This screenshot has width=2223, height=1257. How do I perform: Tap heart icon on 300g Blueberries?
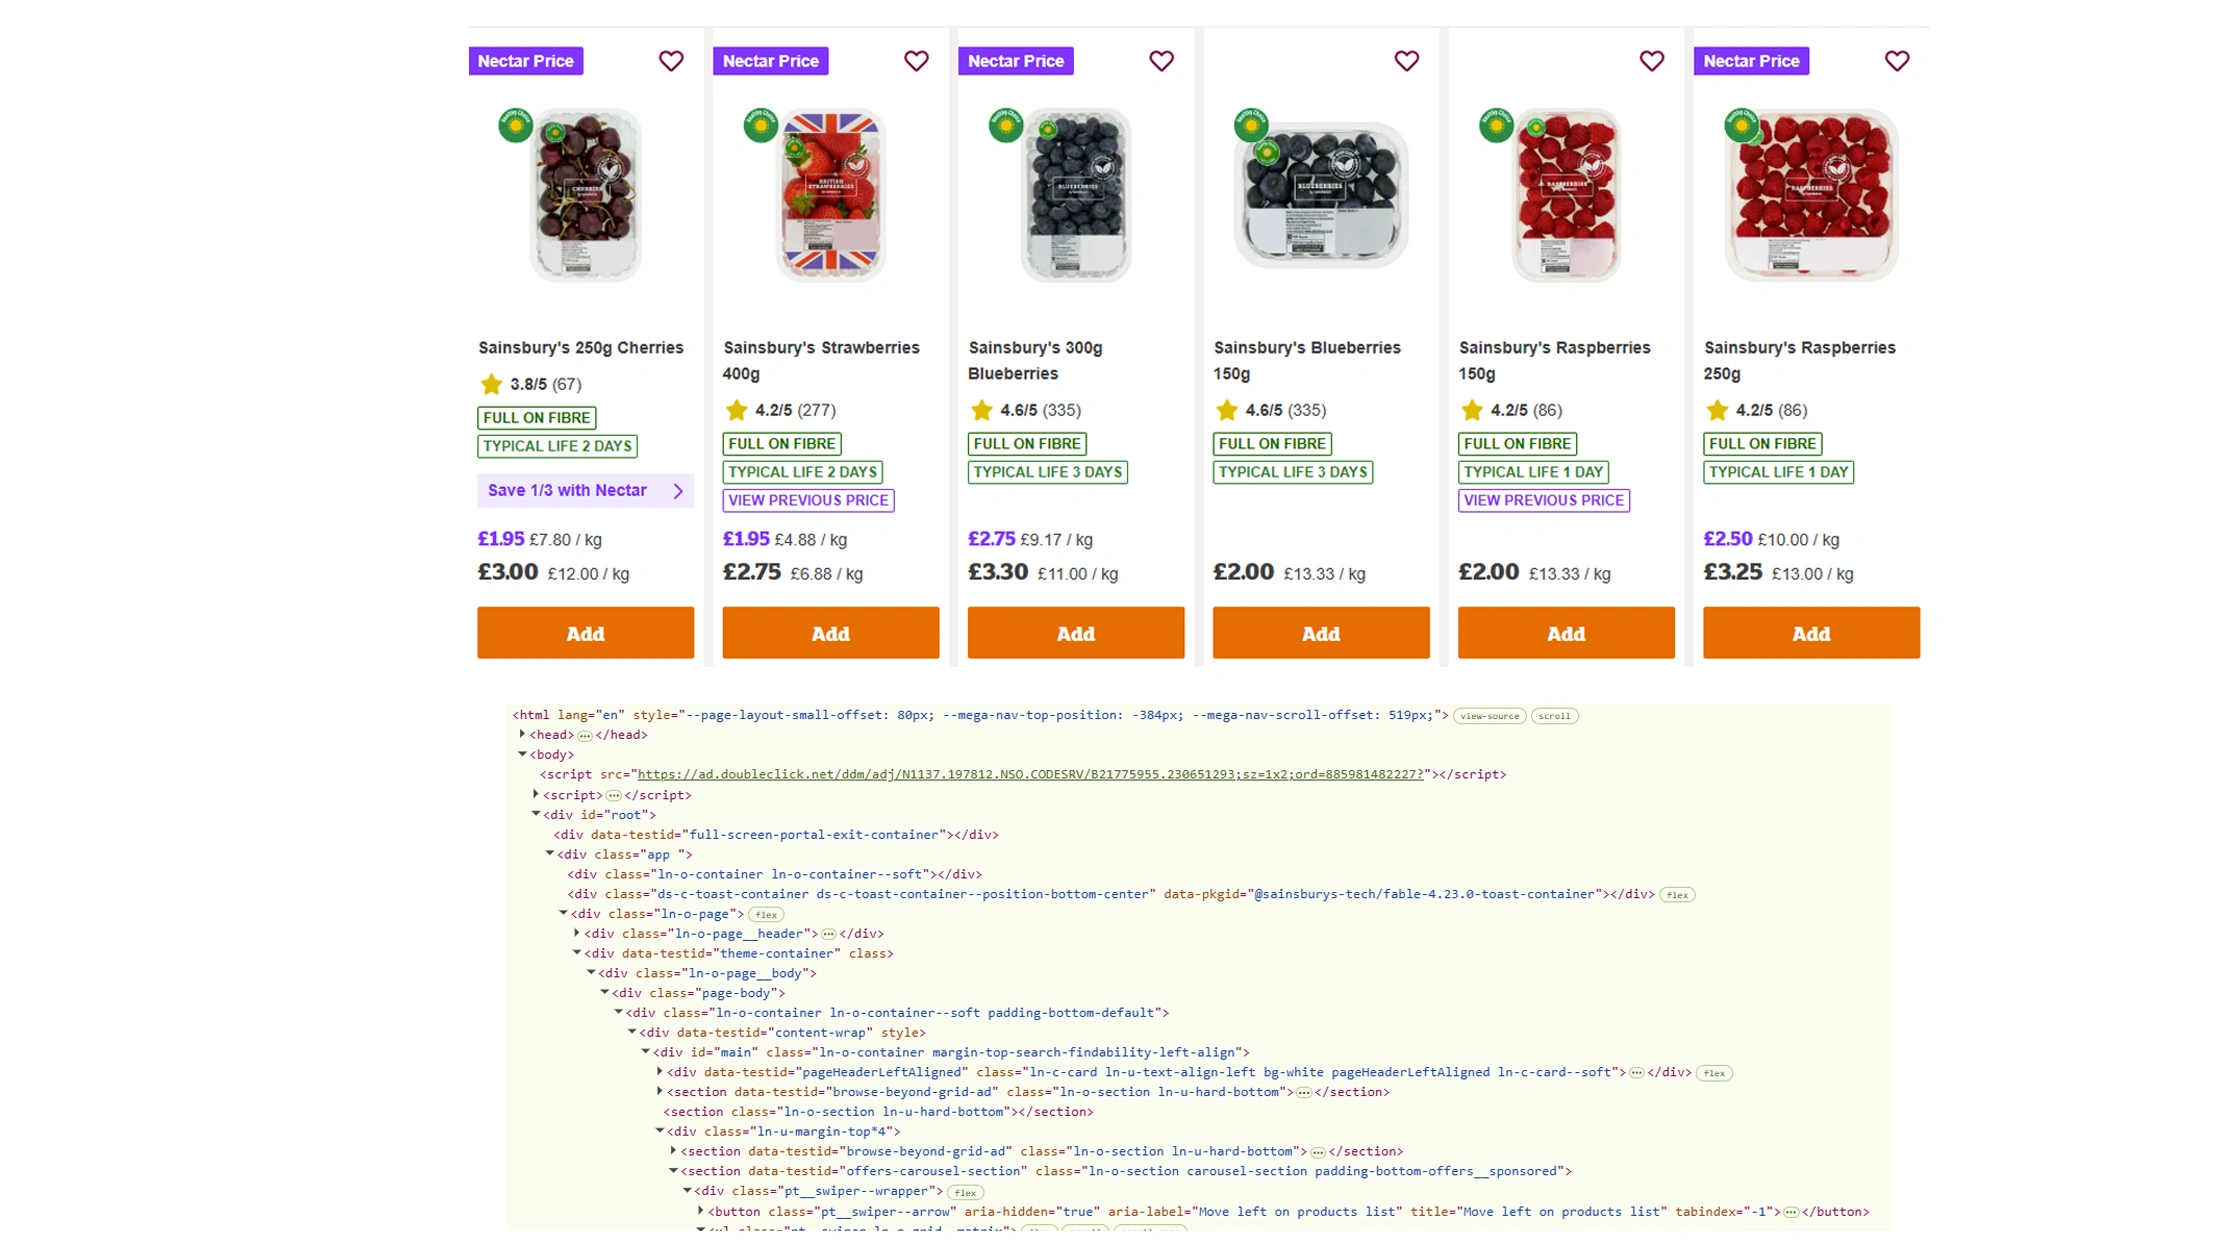[x=1161, y=61]
